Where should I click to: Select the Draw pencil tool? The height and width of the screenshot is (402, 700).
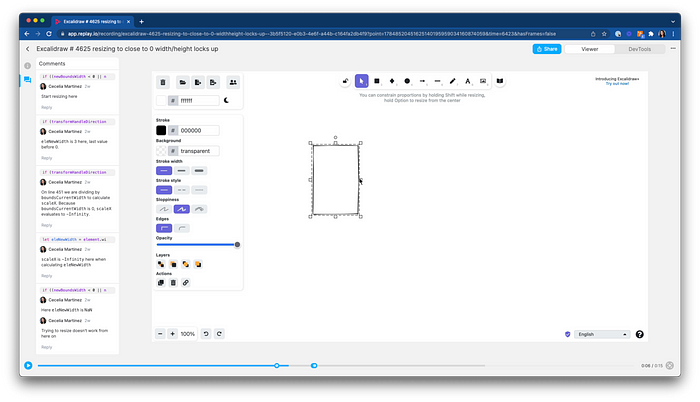[x=453, y=81]
